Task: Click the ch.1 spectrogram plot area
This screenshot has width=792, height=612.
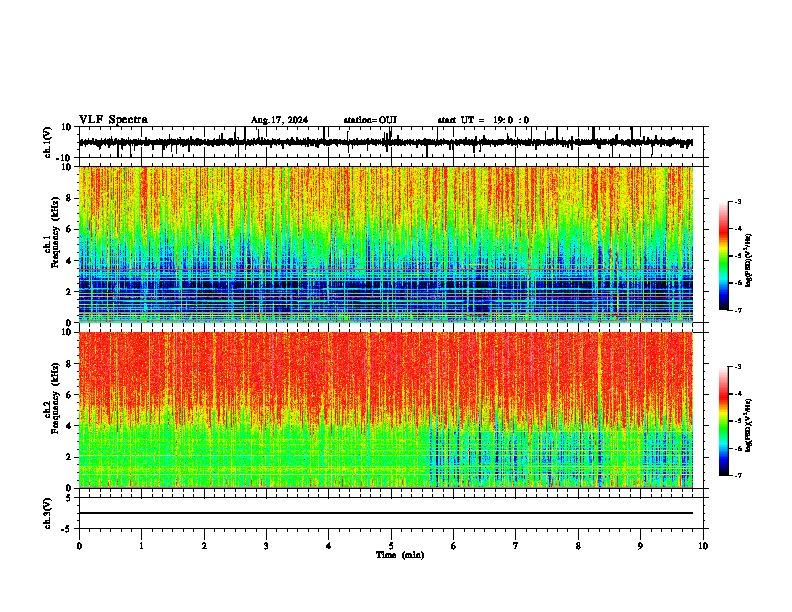Action: point(386,244)
